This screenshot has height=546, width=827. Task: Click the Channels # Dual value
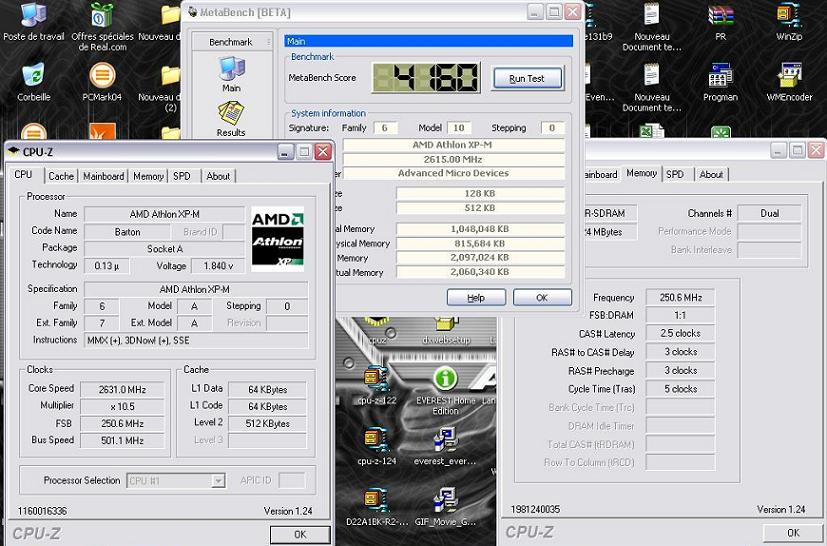769,214
